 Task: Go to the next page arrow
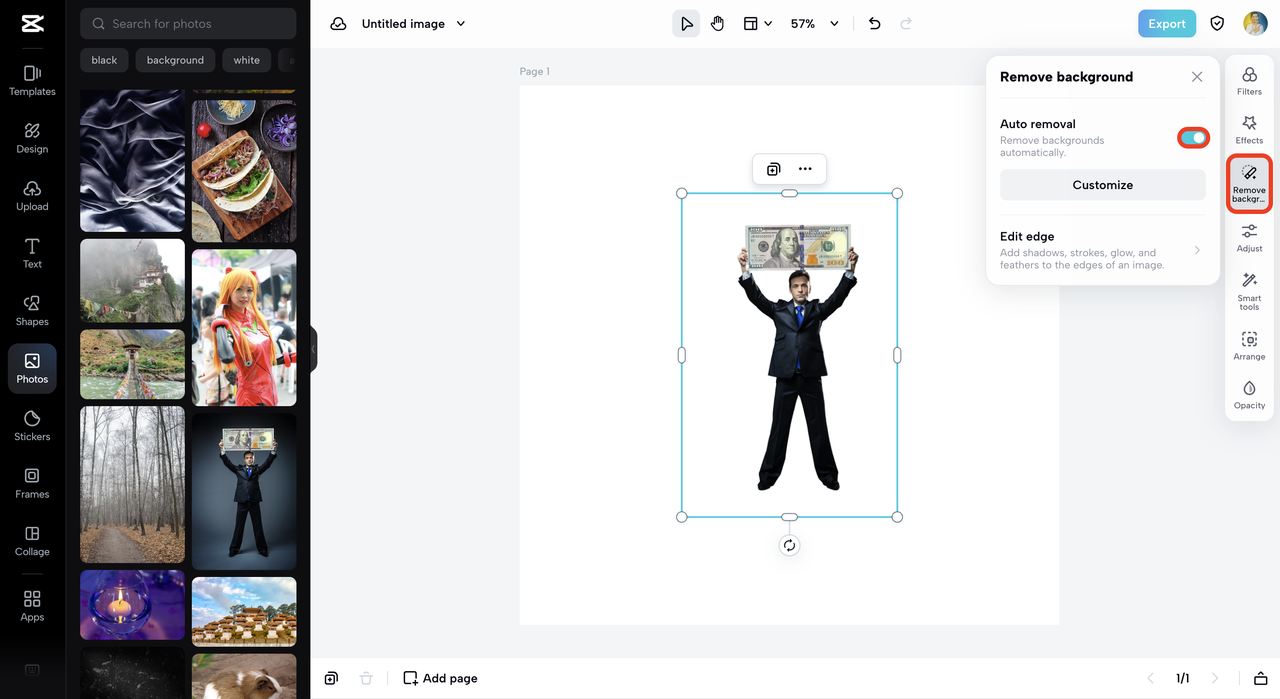[1216, 678]
